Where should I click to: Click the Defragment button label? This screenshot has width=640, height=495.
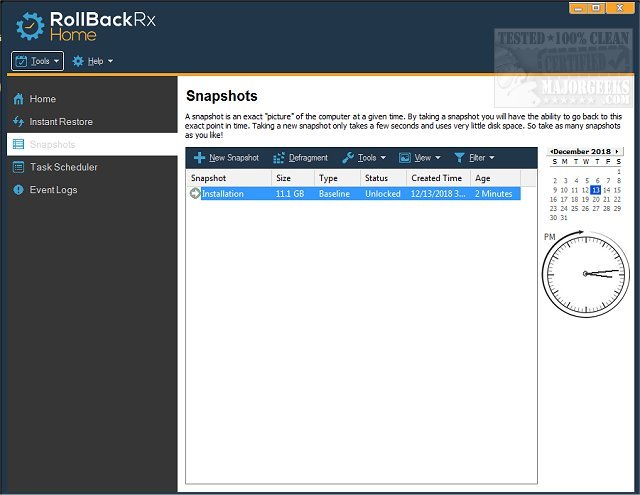(x=308, y=158)
